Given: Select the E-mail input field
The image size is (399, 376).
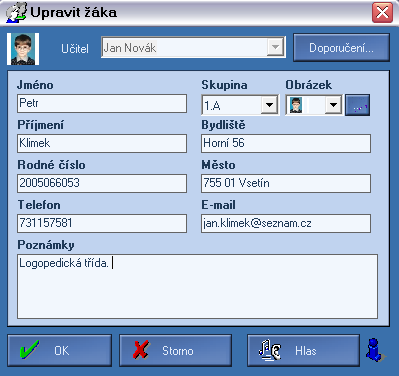Looking at the screenshot, I should point(286,223).
